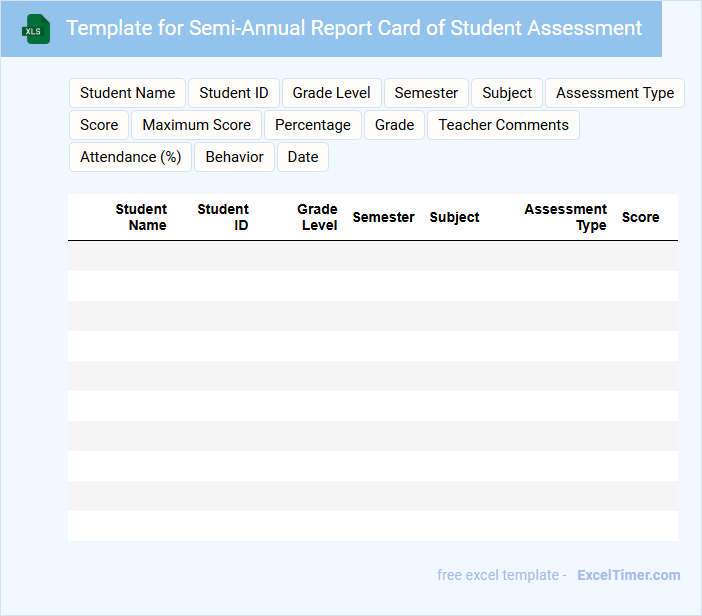Select the Assessment Type tag

click(x=615, y=93)
